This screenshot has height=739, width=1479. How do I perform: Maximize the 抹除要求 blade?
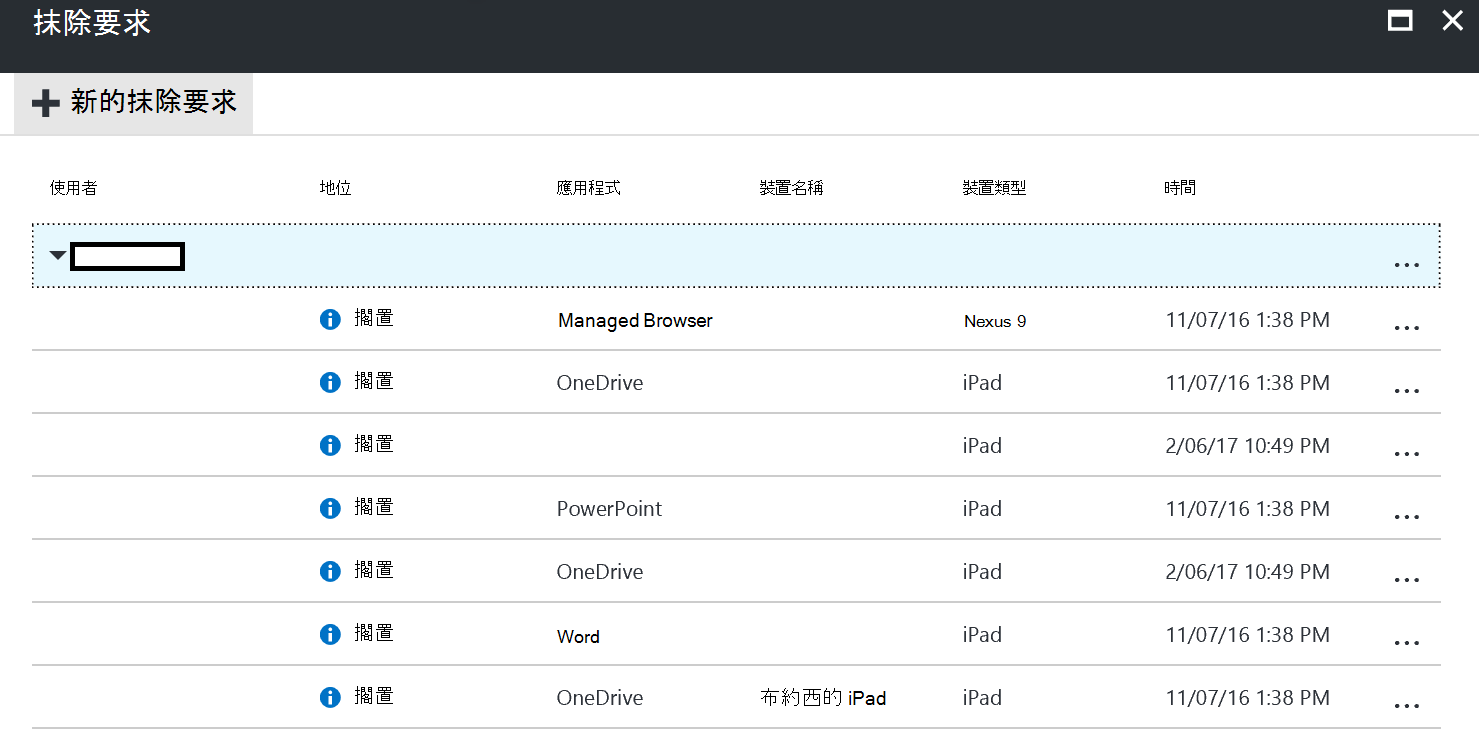coord(1401,21)
